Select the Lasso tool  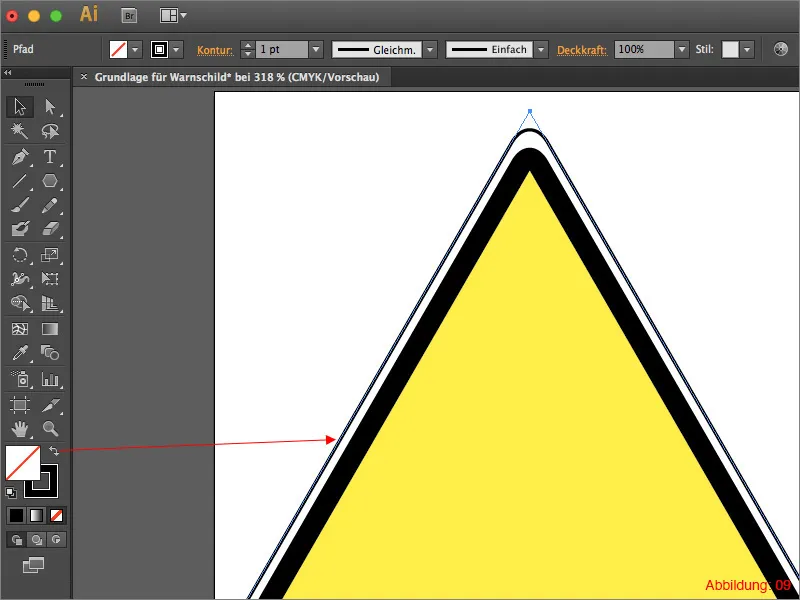point(50,131)
